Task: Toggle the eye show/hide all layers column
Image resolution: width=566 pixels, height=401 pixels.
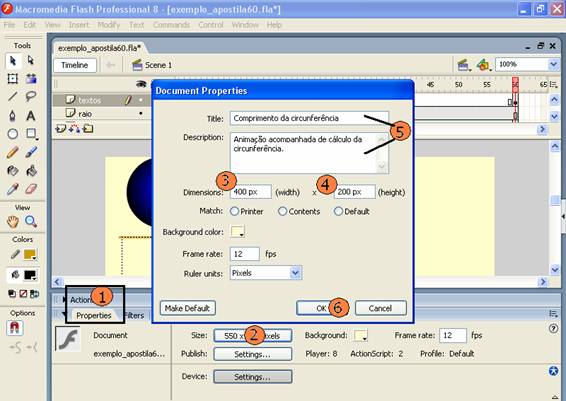Action: coord(141,84)
